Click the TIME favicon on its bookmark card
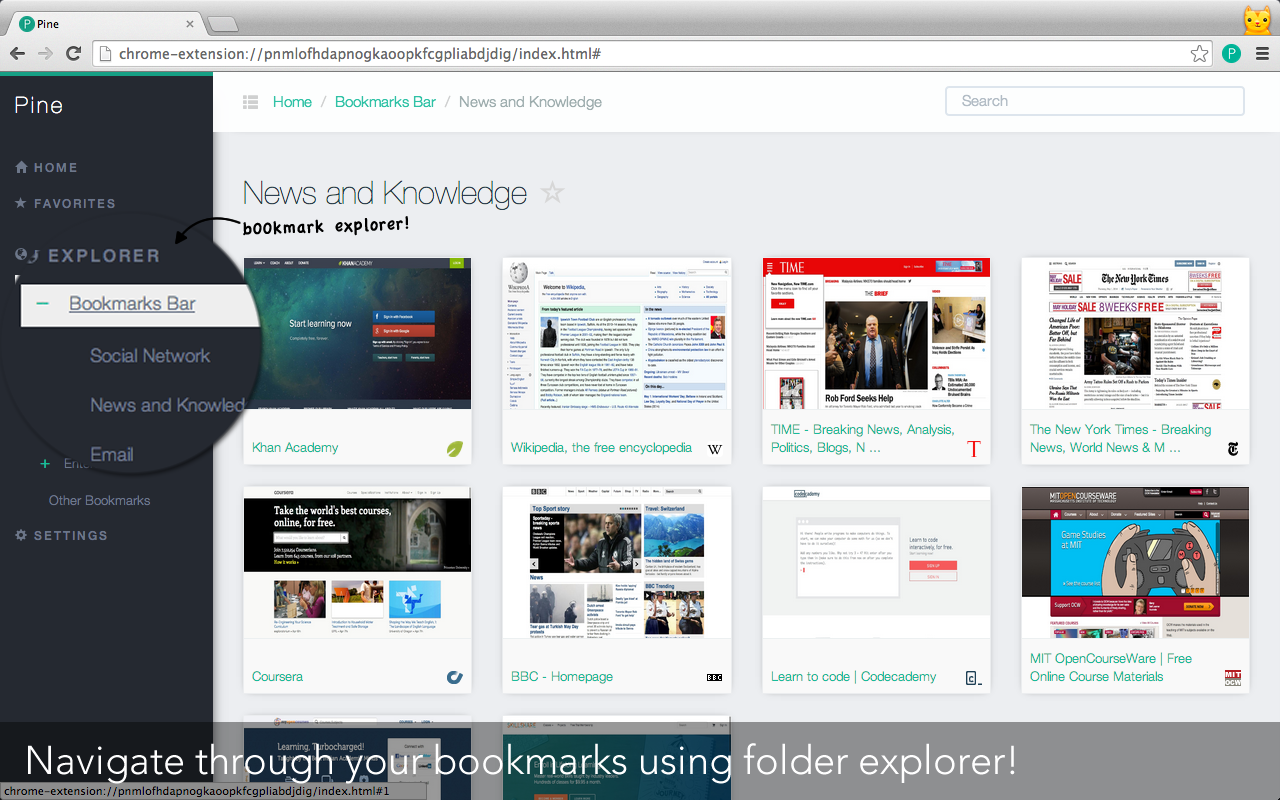Image resolution: width=1280 pixels, height=800 pixels. tap(973, 449)
